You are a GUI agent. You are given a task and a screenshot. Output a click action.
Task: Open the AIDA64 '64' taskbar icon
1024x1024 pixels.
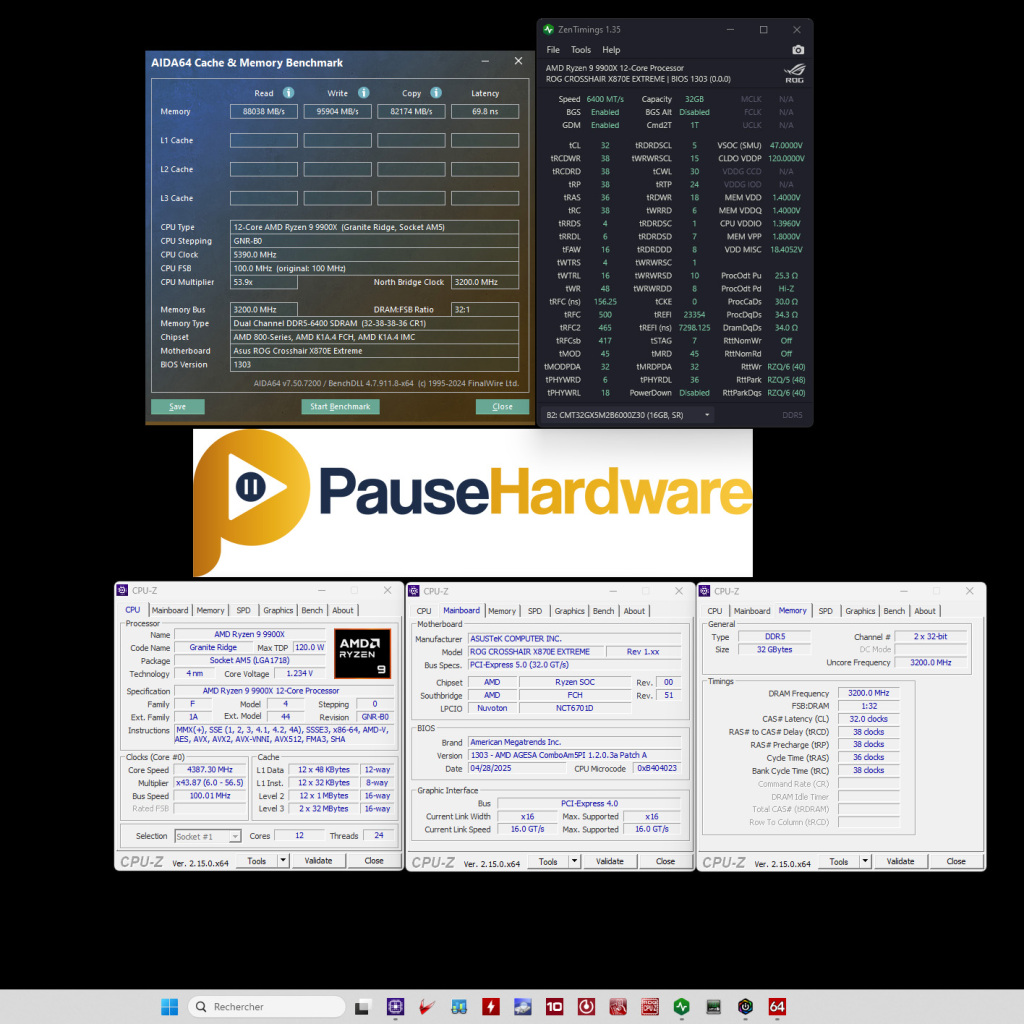[776, 1006]
